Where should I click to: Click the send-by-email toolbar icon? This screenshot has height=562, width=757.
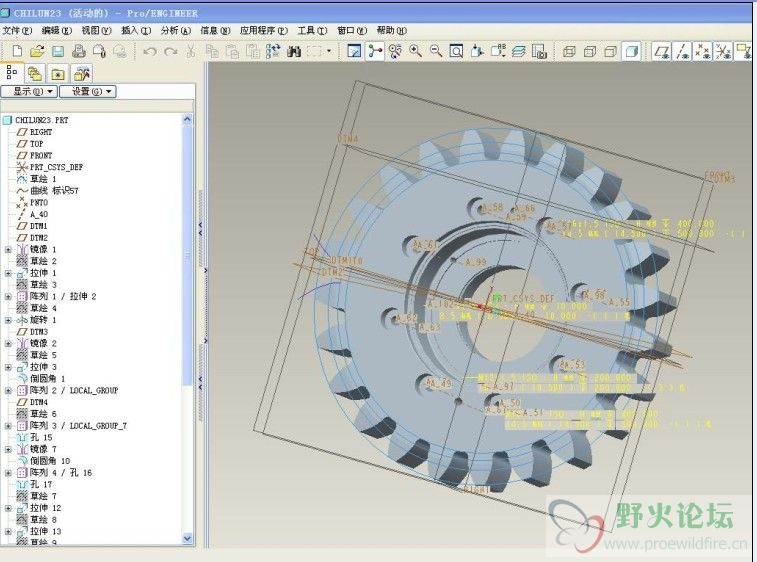[x=99, y=51]
